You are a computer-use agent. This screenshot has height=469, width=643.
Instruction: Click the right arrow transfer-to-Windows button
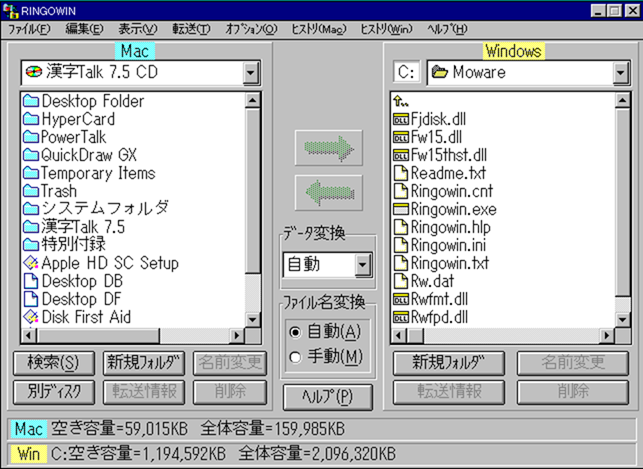[x=327, y=150]
